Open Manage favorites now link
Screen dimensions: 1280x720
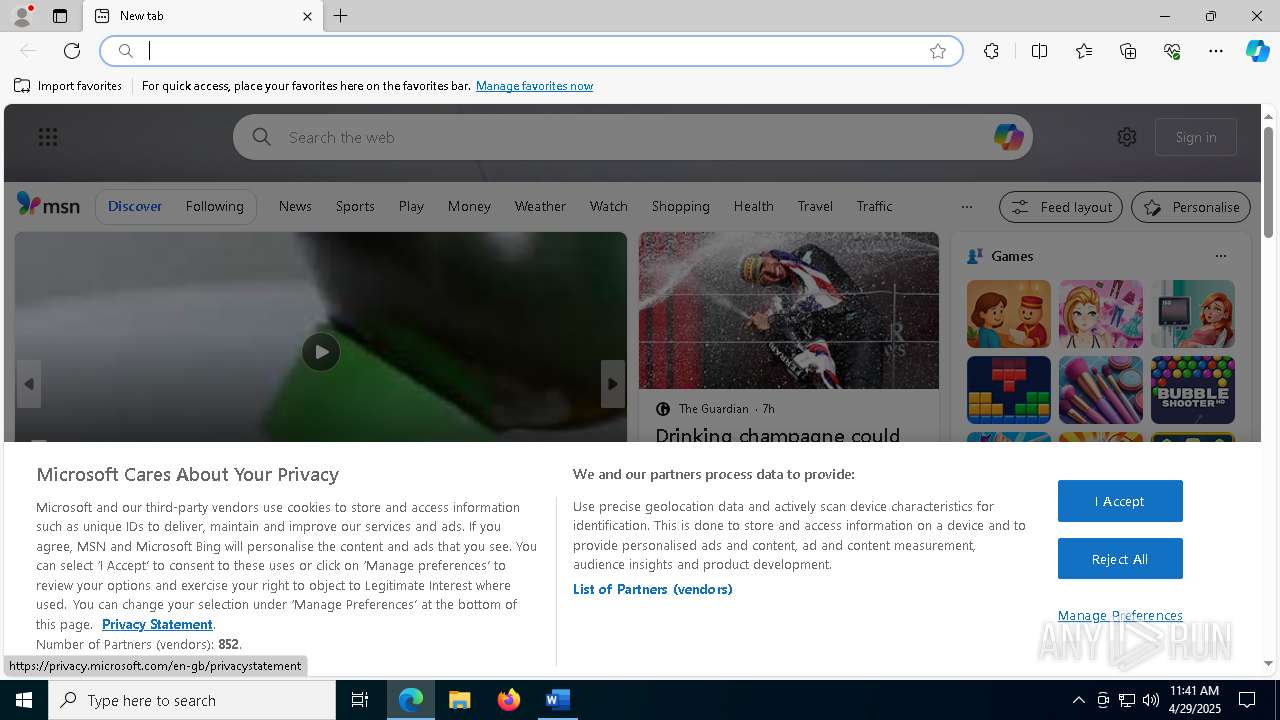point(534,86)
